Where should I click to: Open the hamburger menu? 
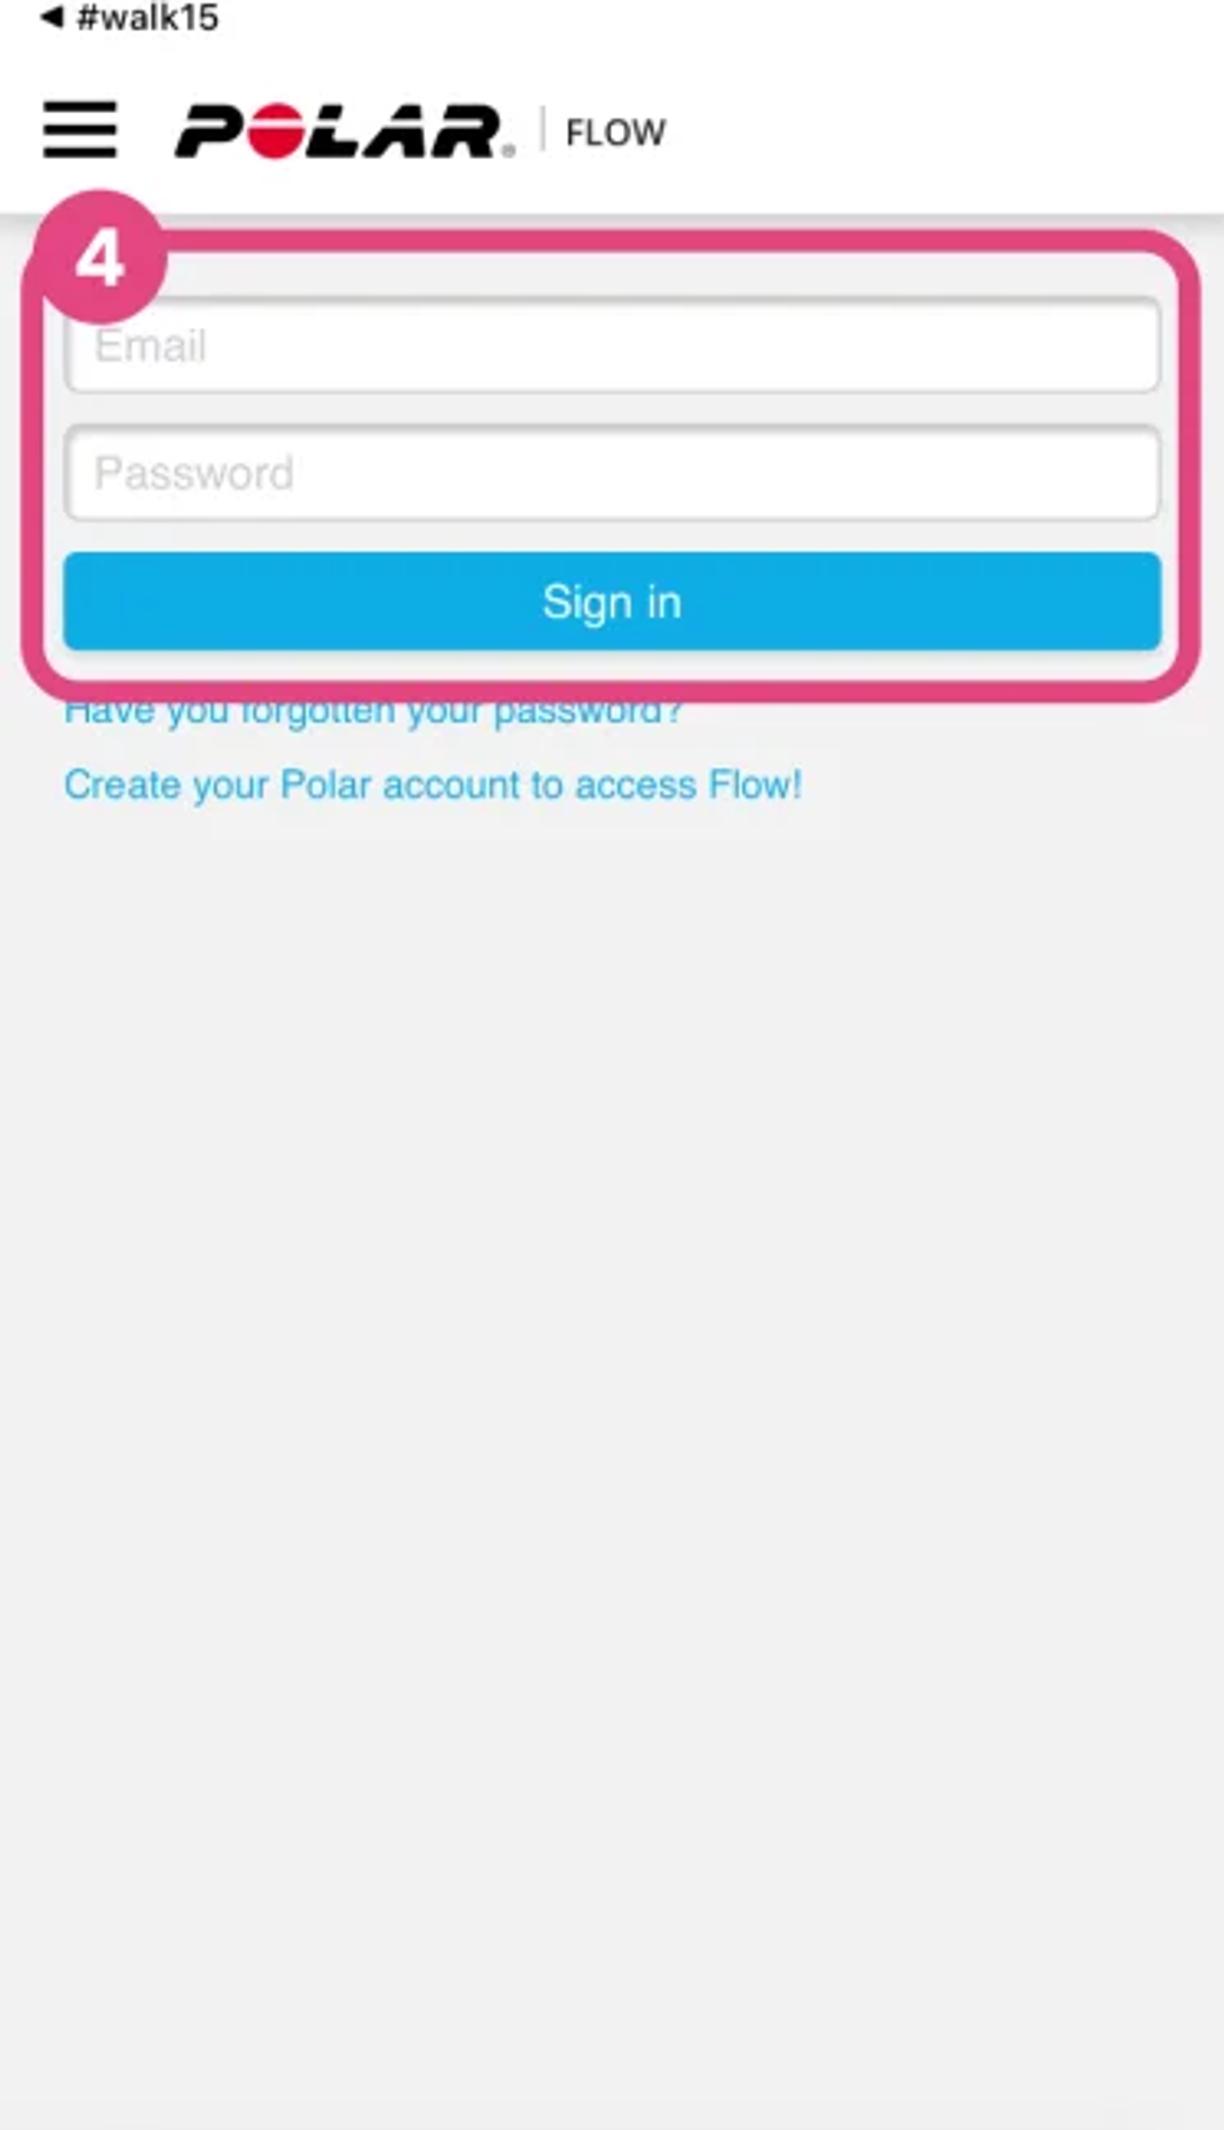pos(80,130)
